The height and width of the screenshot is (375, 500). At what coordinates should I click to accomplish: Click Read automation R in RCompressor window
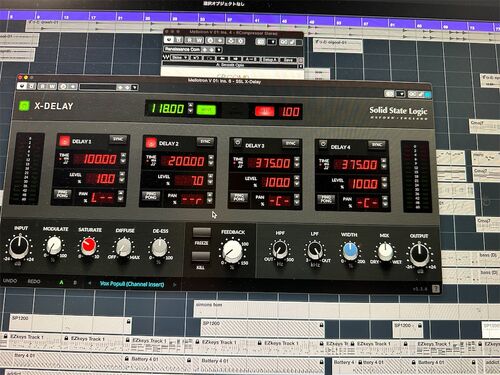189,40
